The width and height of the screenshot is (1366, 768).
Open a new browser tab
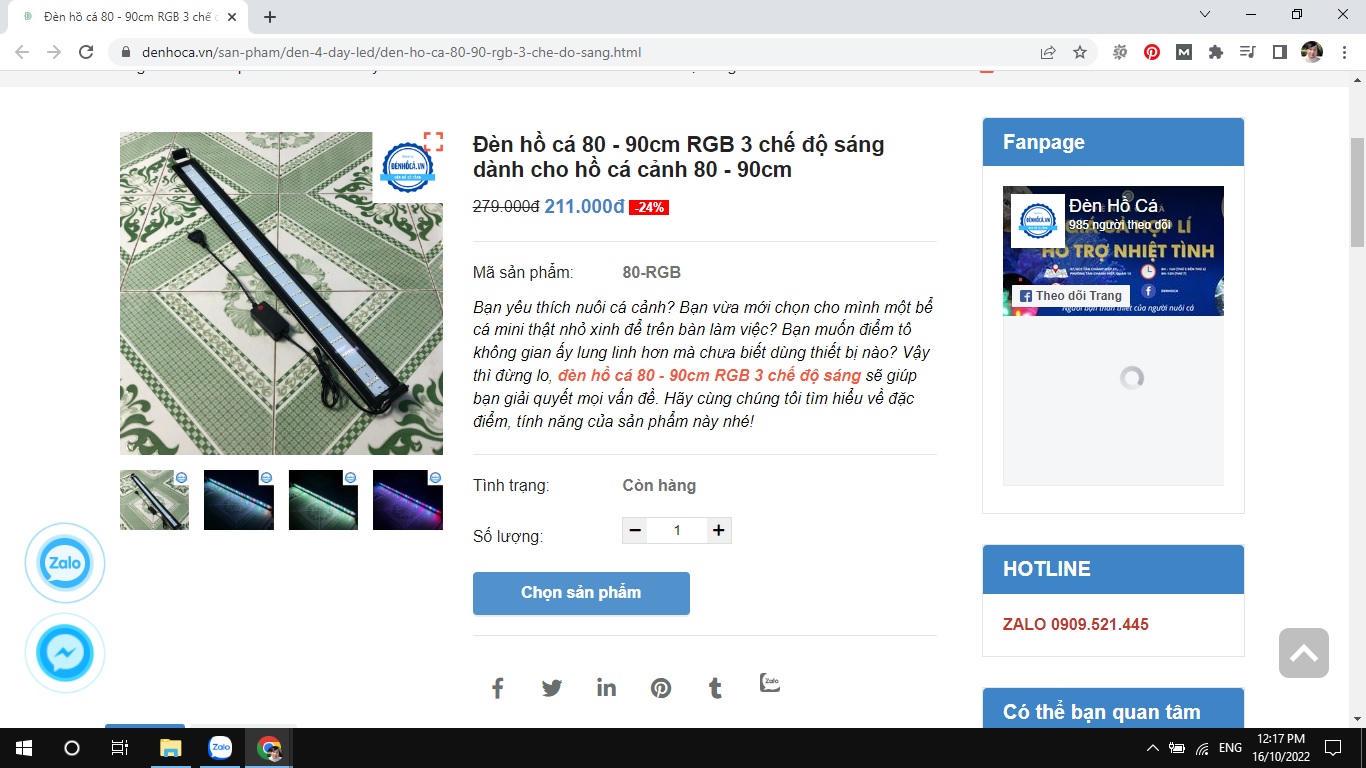pos(270,17)
